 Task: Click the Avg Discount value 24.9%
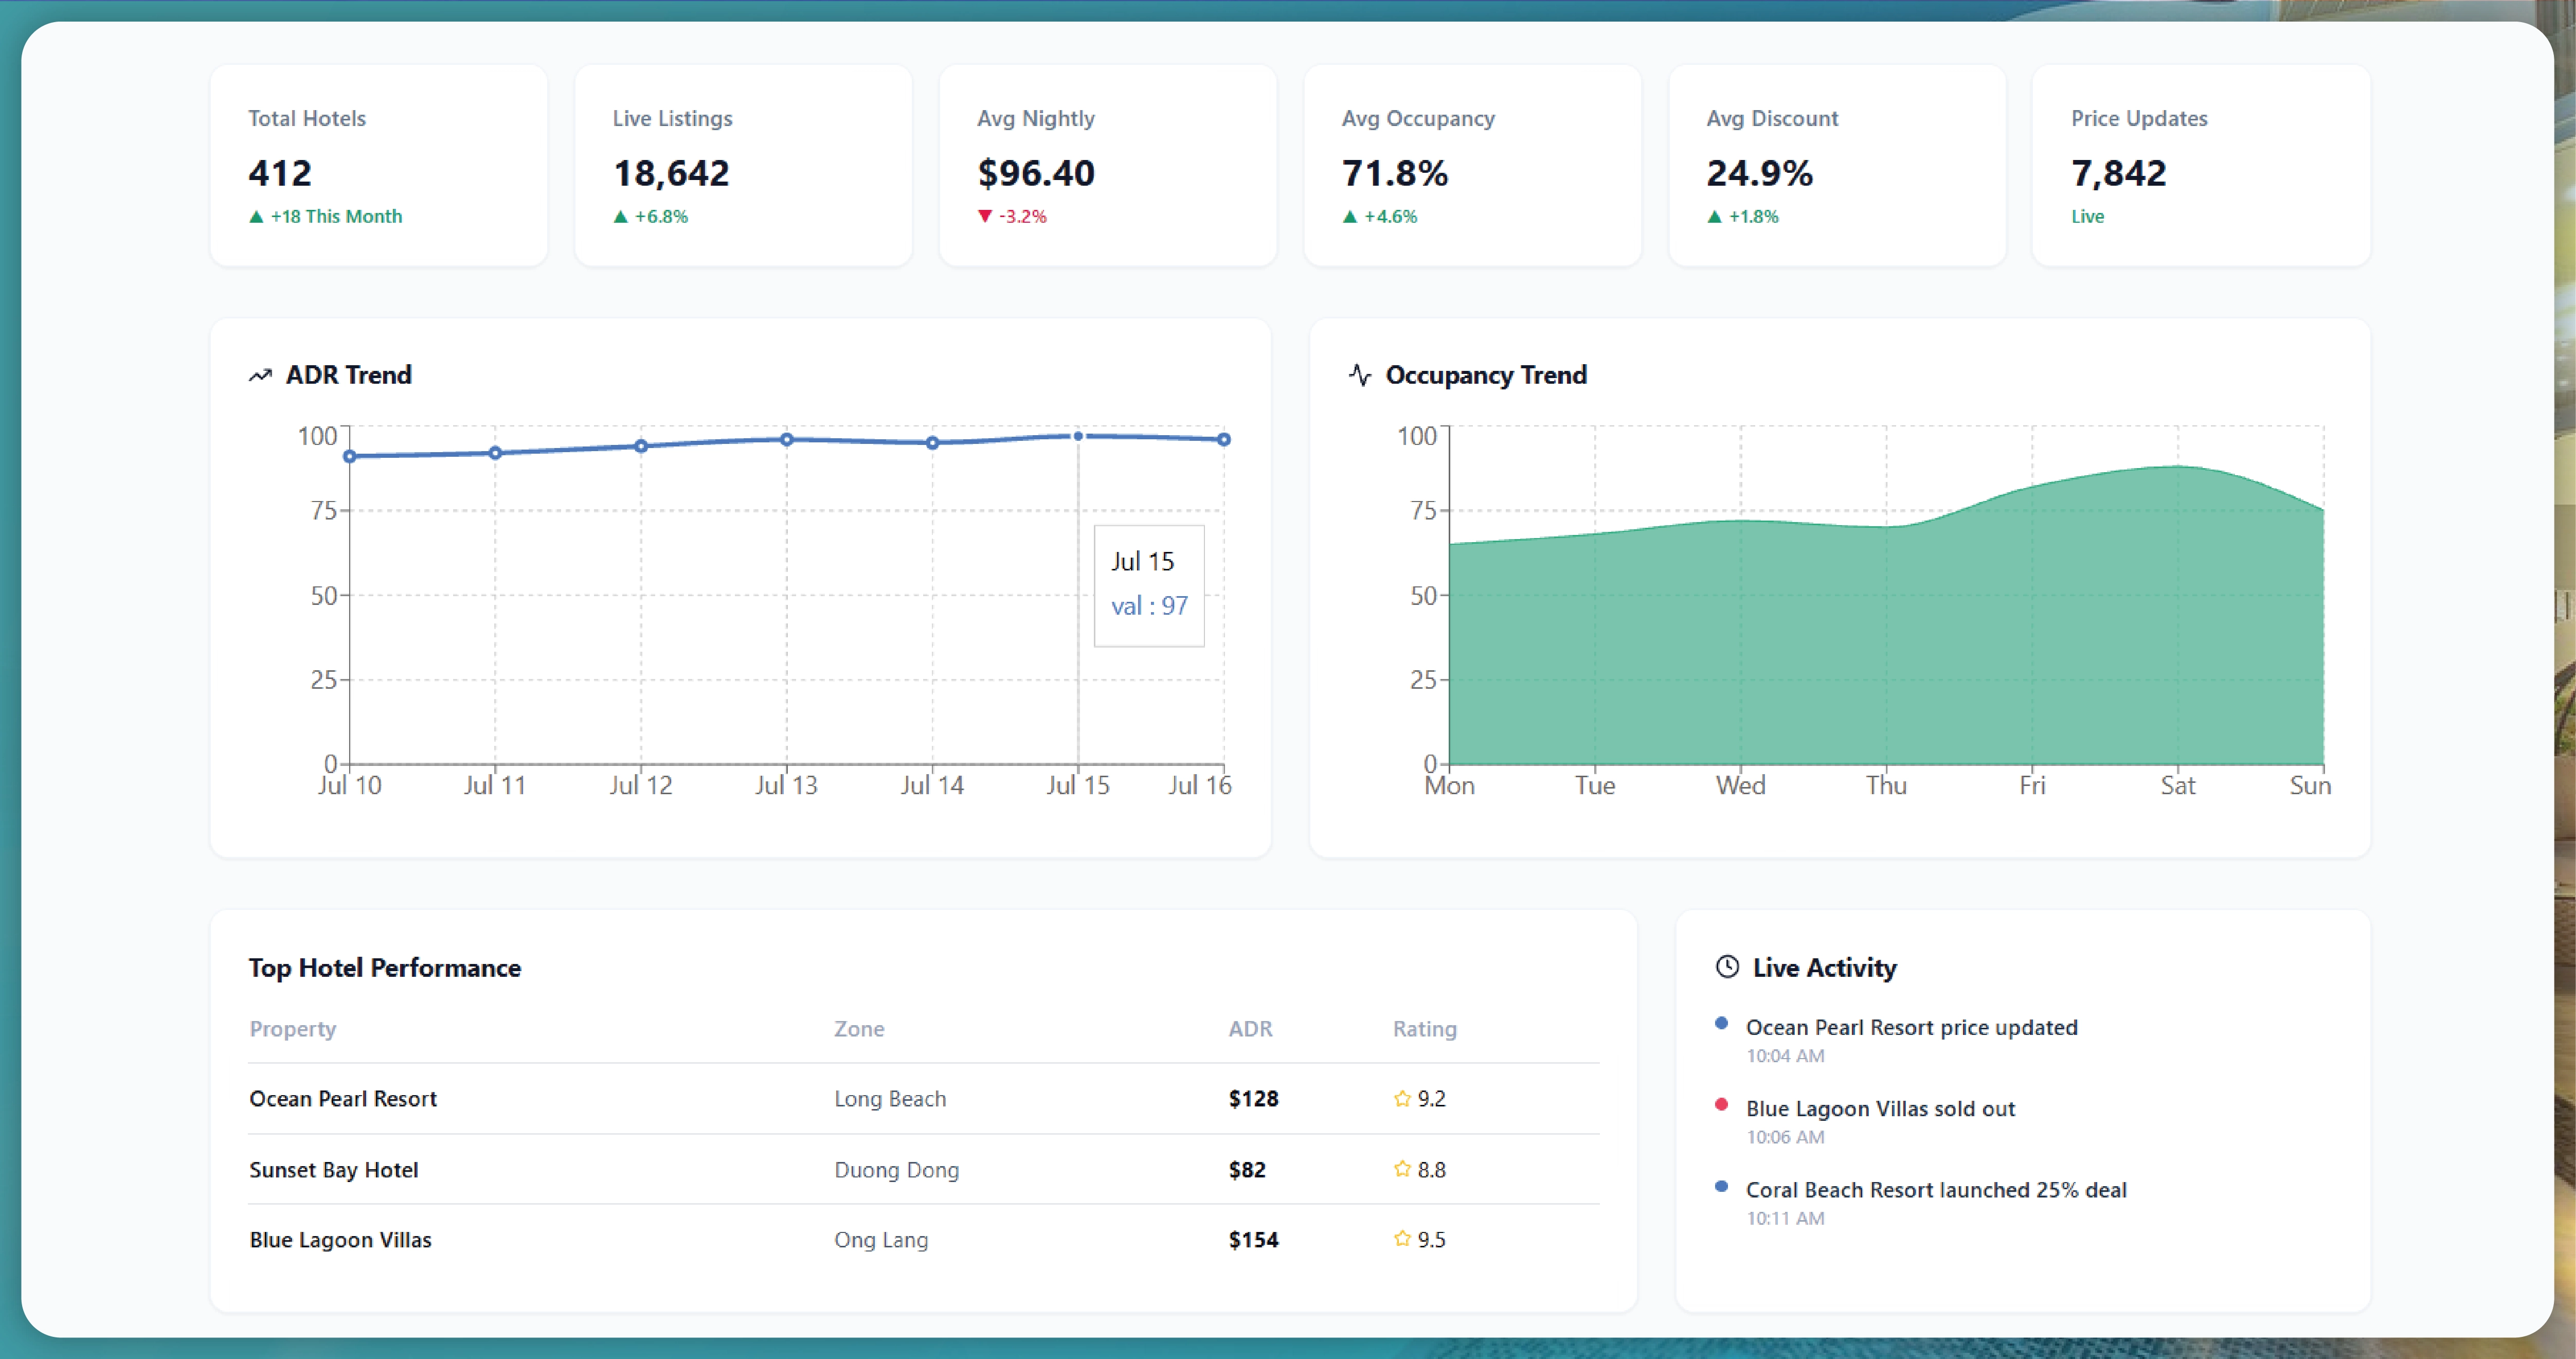[x=1759, y=173]
